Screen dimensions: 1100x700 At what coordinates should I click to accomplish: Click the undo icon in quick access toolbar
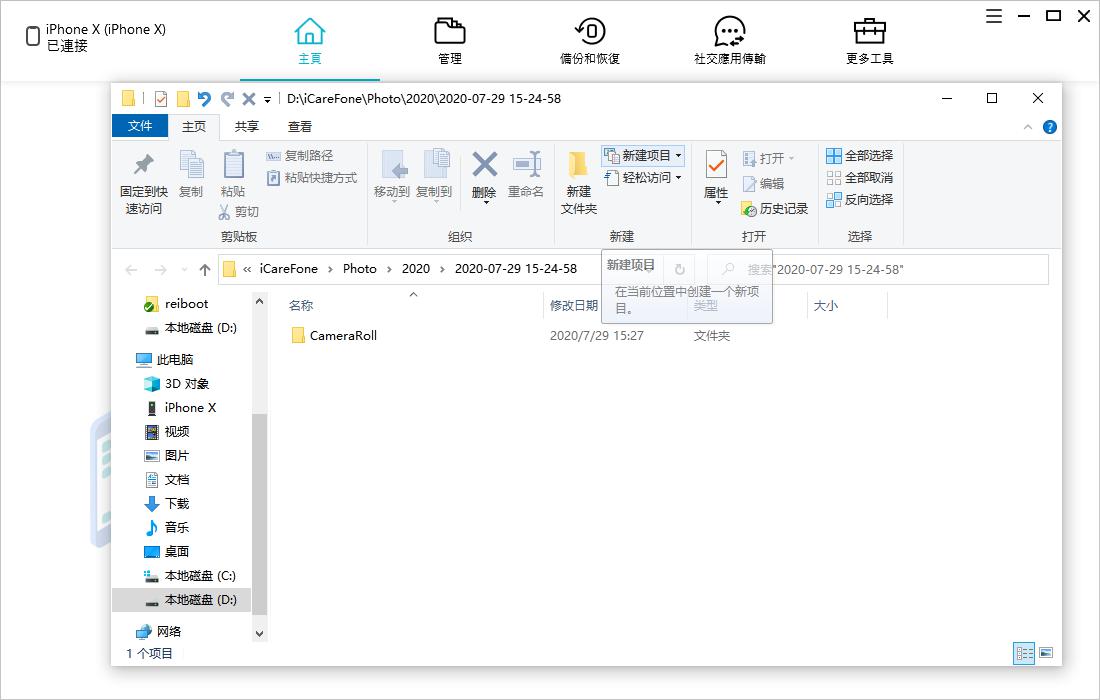click(x=204, y=99)
